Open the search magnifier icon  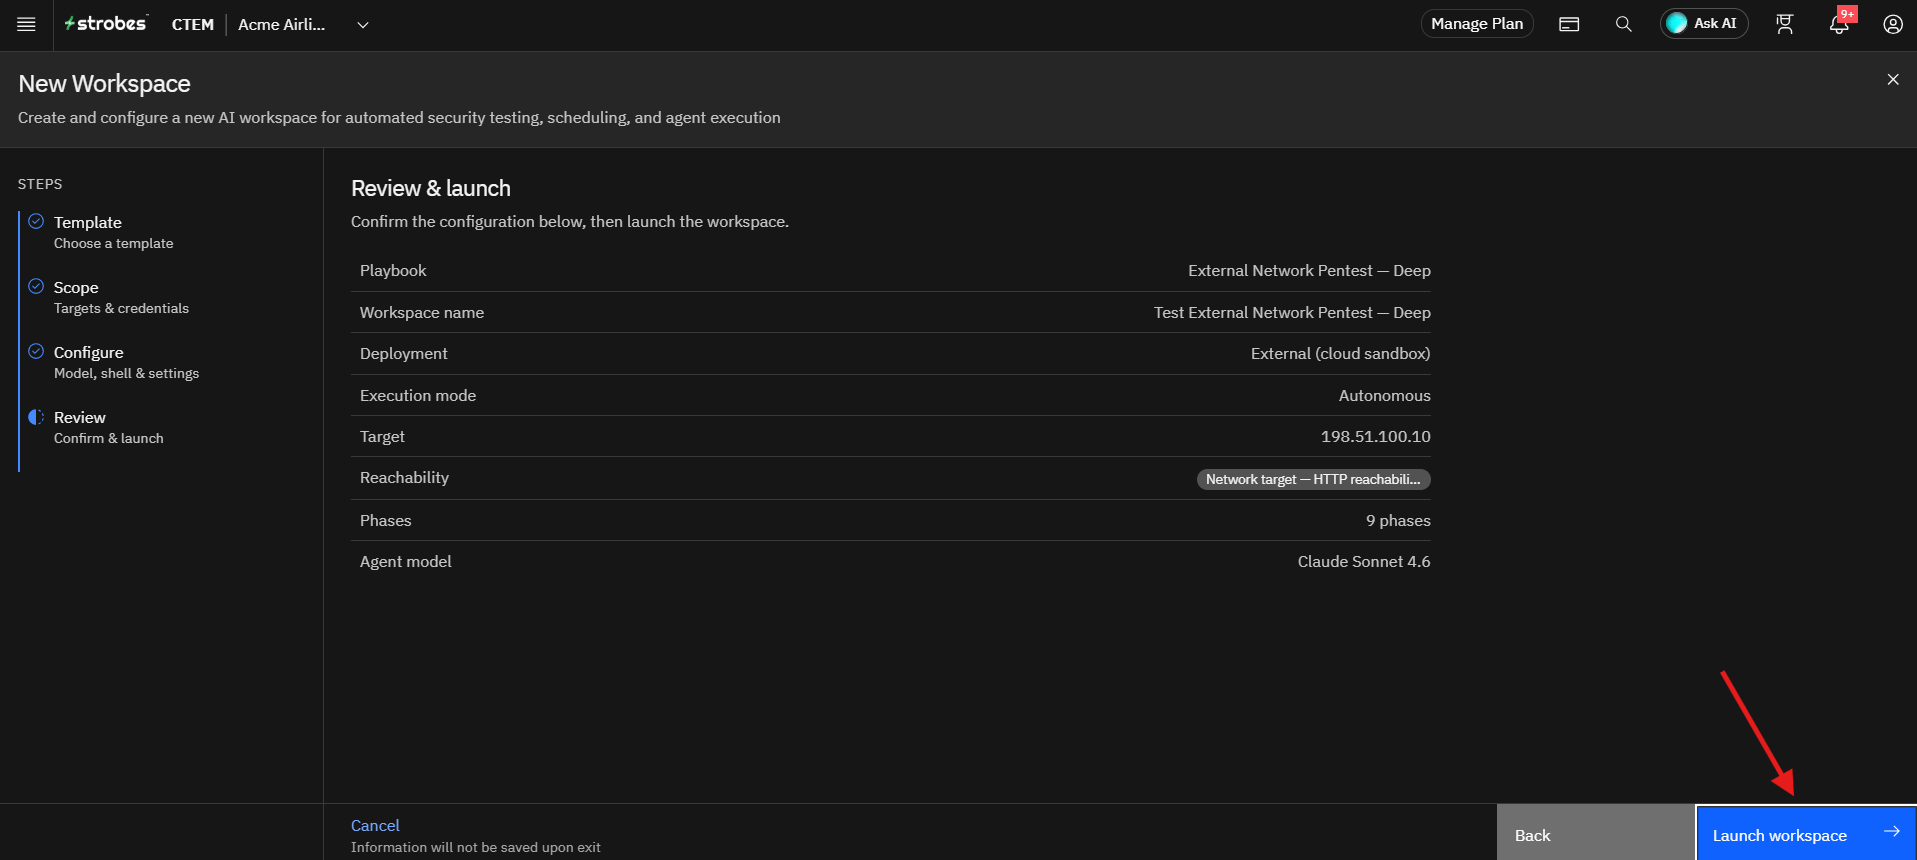[1623, 24]
